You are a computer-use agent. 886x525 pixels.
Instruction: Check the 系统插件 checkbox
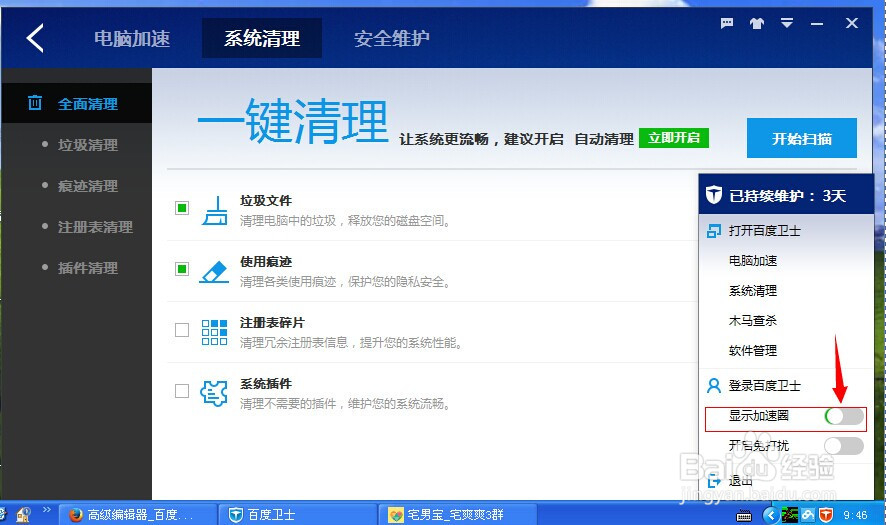(182, 391)
